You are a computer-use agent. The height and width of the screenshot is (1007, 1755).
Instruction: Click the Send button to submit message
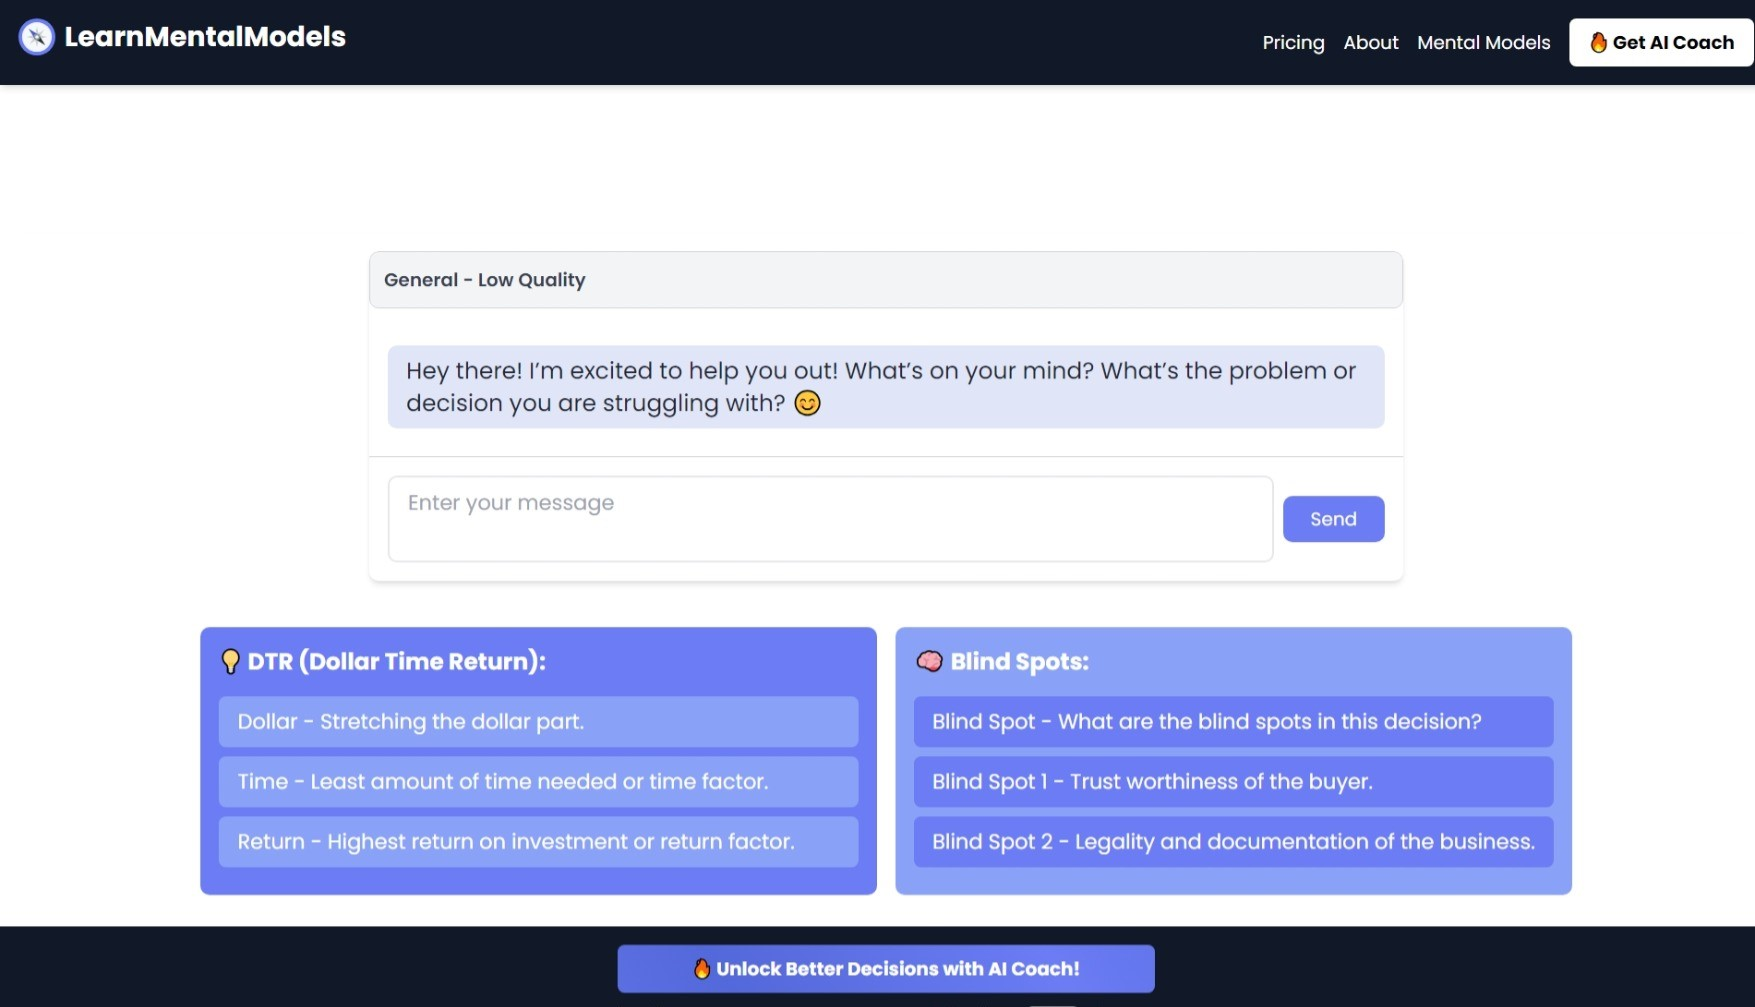pyautogui.click(x=1333, y=518)
